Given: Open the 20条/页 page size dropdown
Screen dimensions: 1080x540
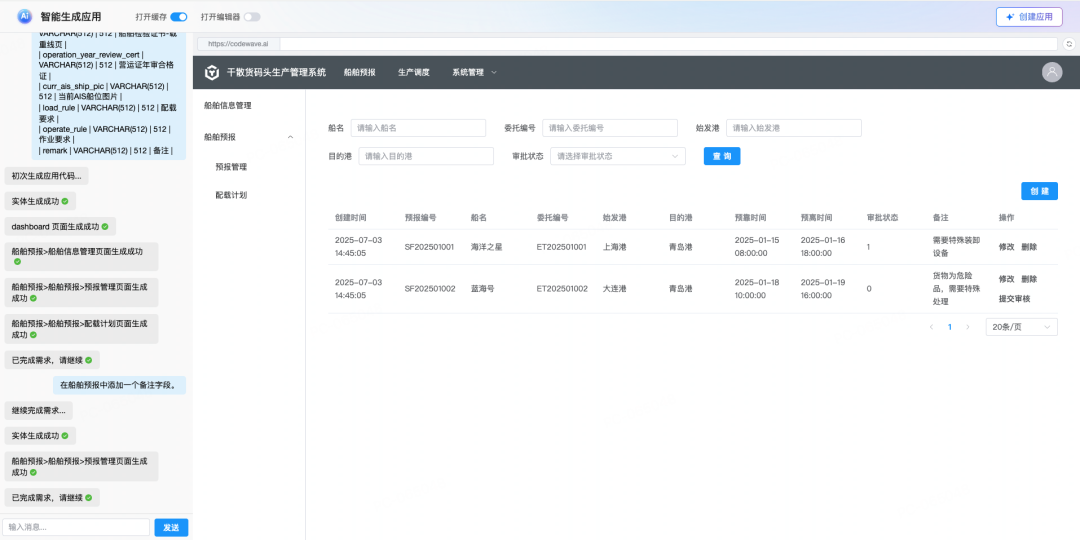Looking at the screenshot, I should (x=1021, y=327).
